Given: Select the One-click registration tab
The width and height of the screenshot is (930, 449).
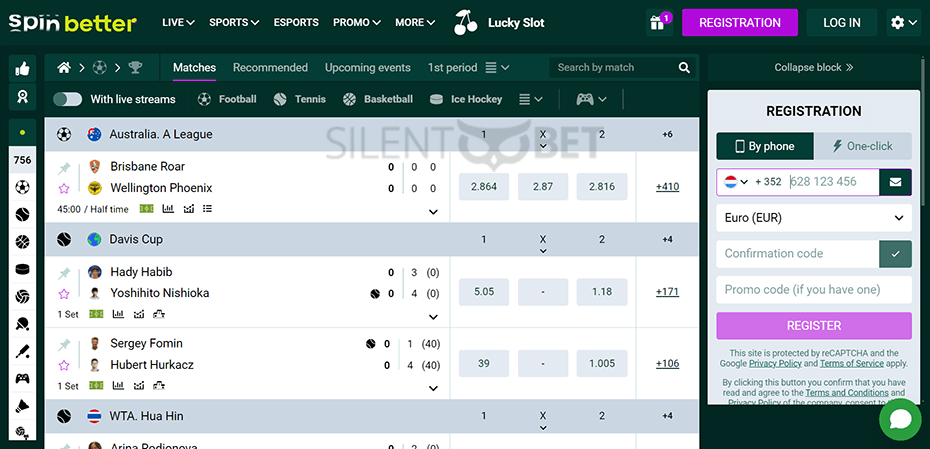Looking at the screenshot, I should [x=863, y=147].
